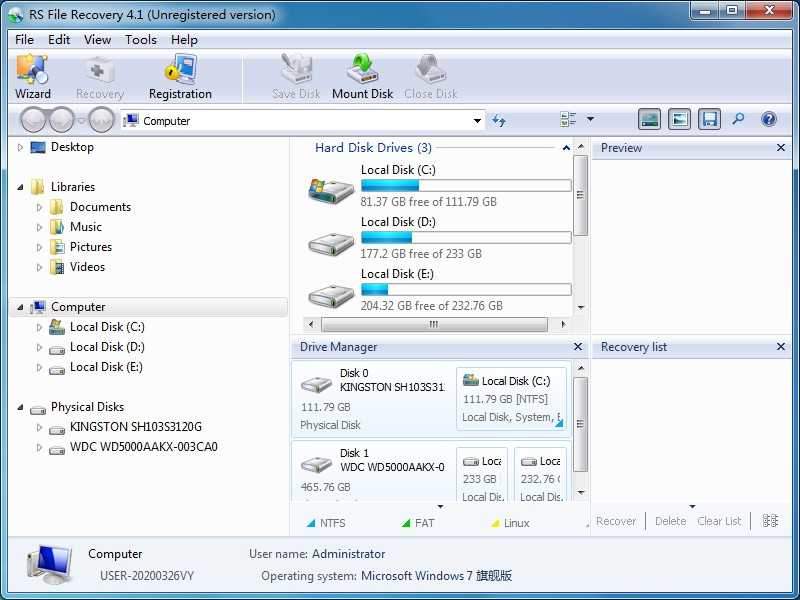Image resolution: width=800 pixels, height=600 pixels.
Task: Open the Registration dialog
Action: [179, 75]
